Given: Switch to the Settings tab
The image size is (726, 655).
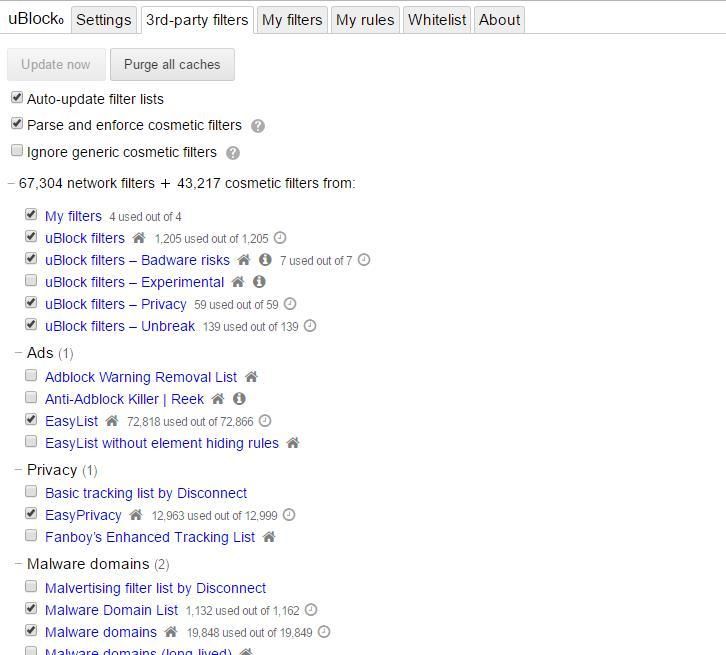Looking at the screenshot, I should coord(104,20).
